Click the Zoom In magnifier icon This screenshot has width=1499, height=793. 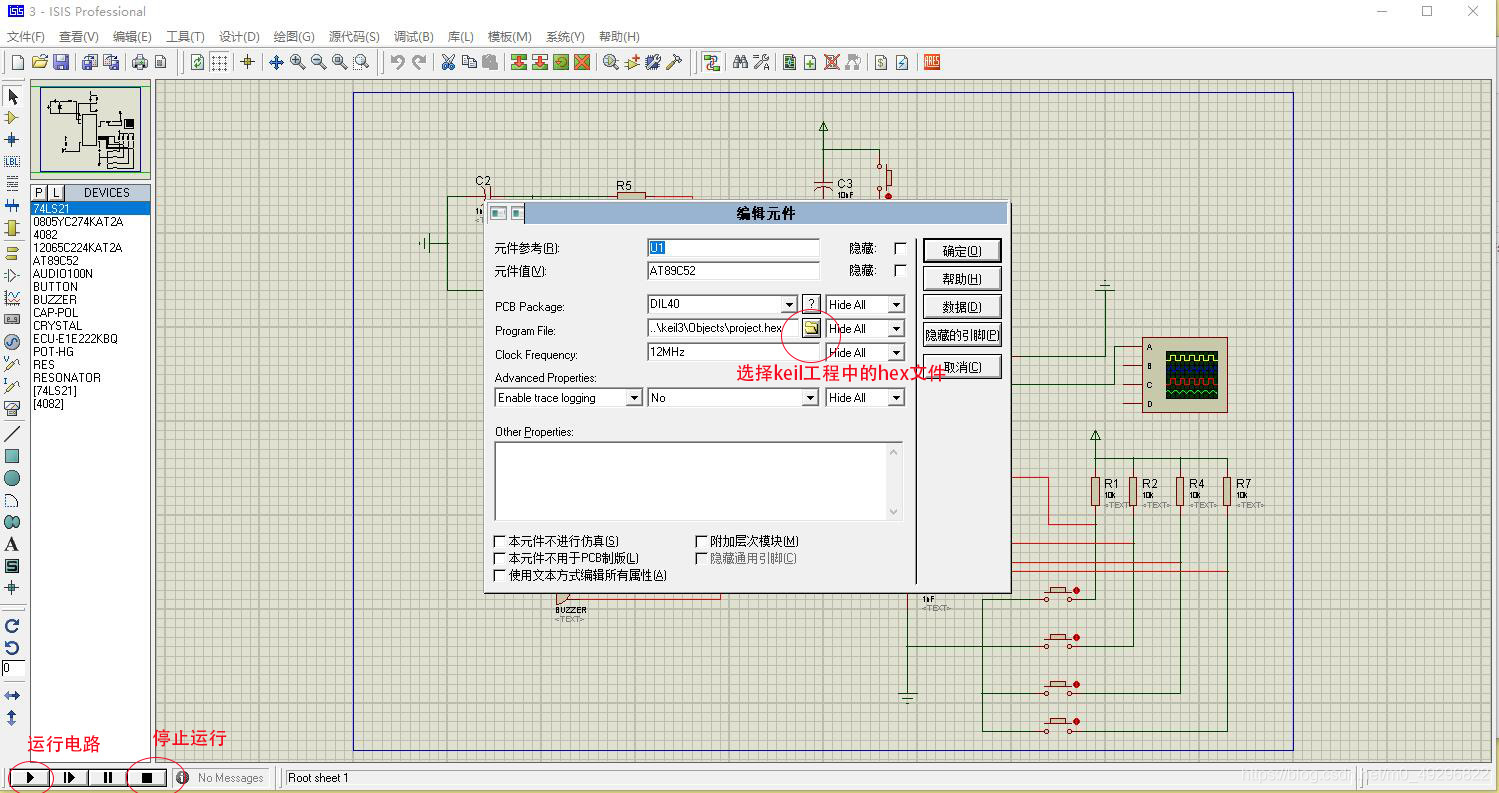[297, 62]
